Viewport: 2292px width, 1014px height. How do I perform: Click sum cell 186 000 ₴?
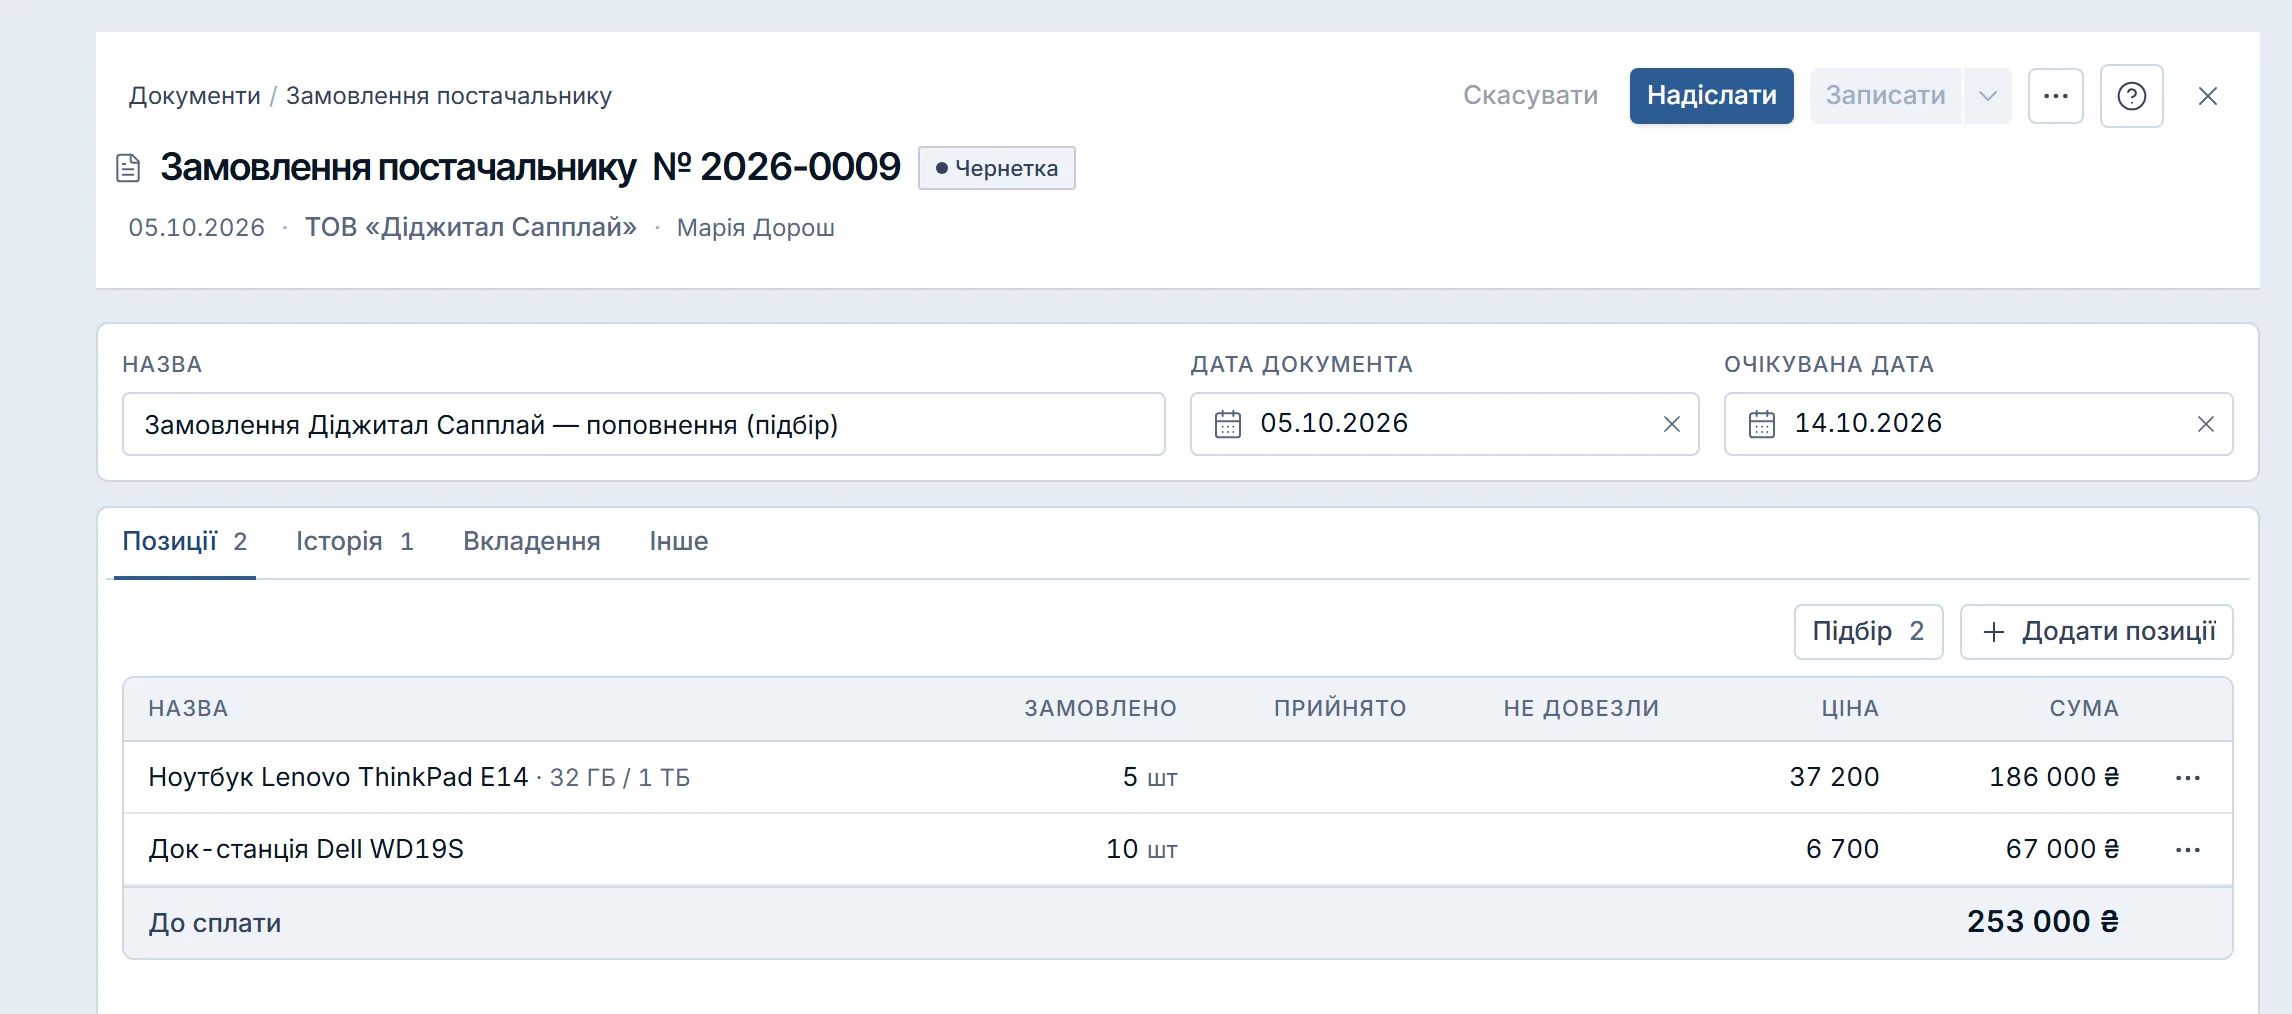pyautogui.click(x=2054, y=778)
